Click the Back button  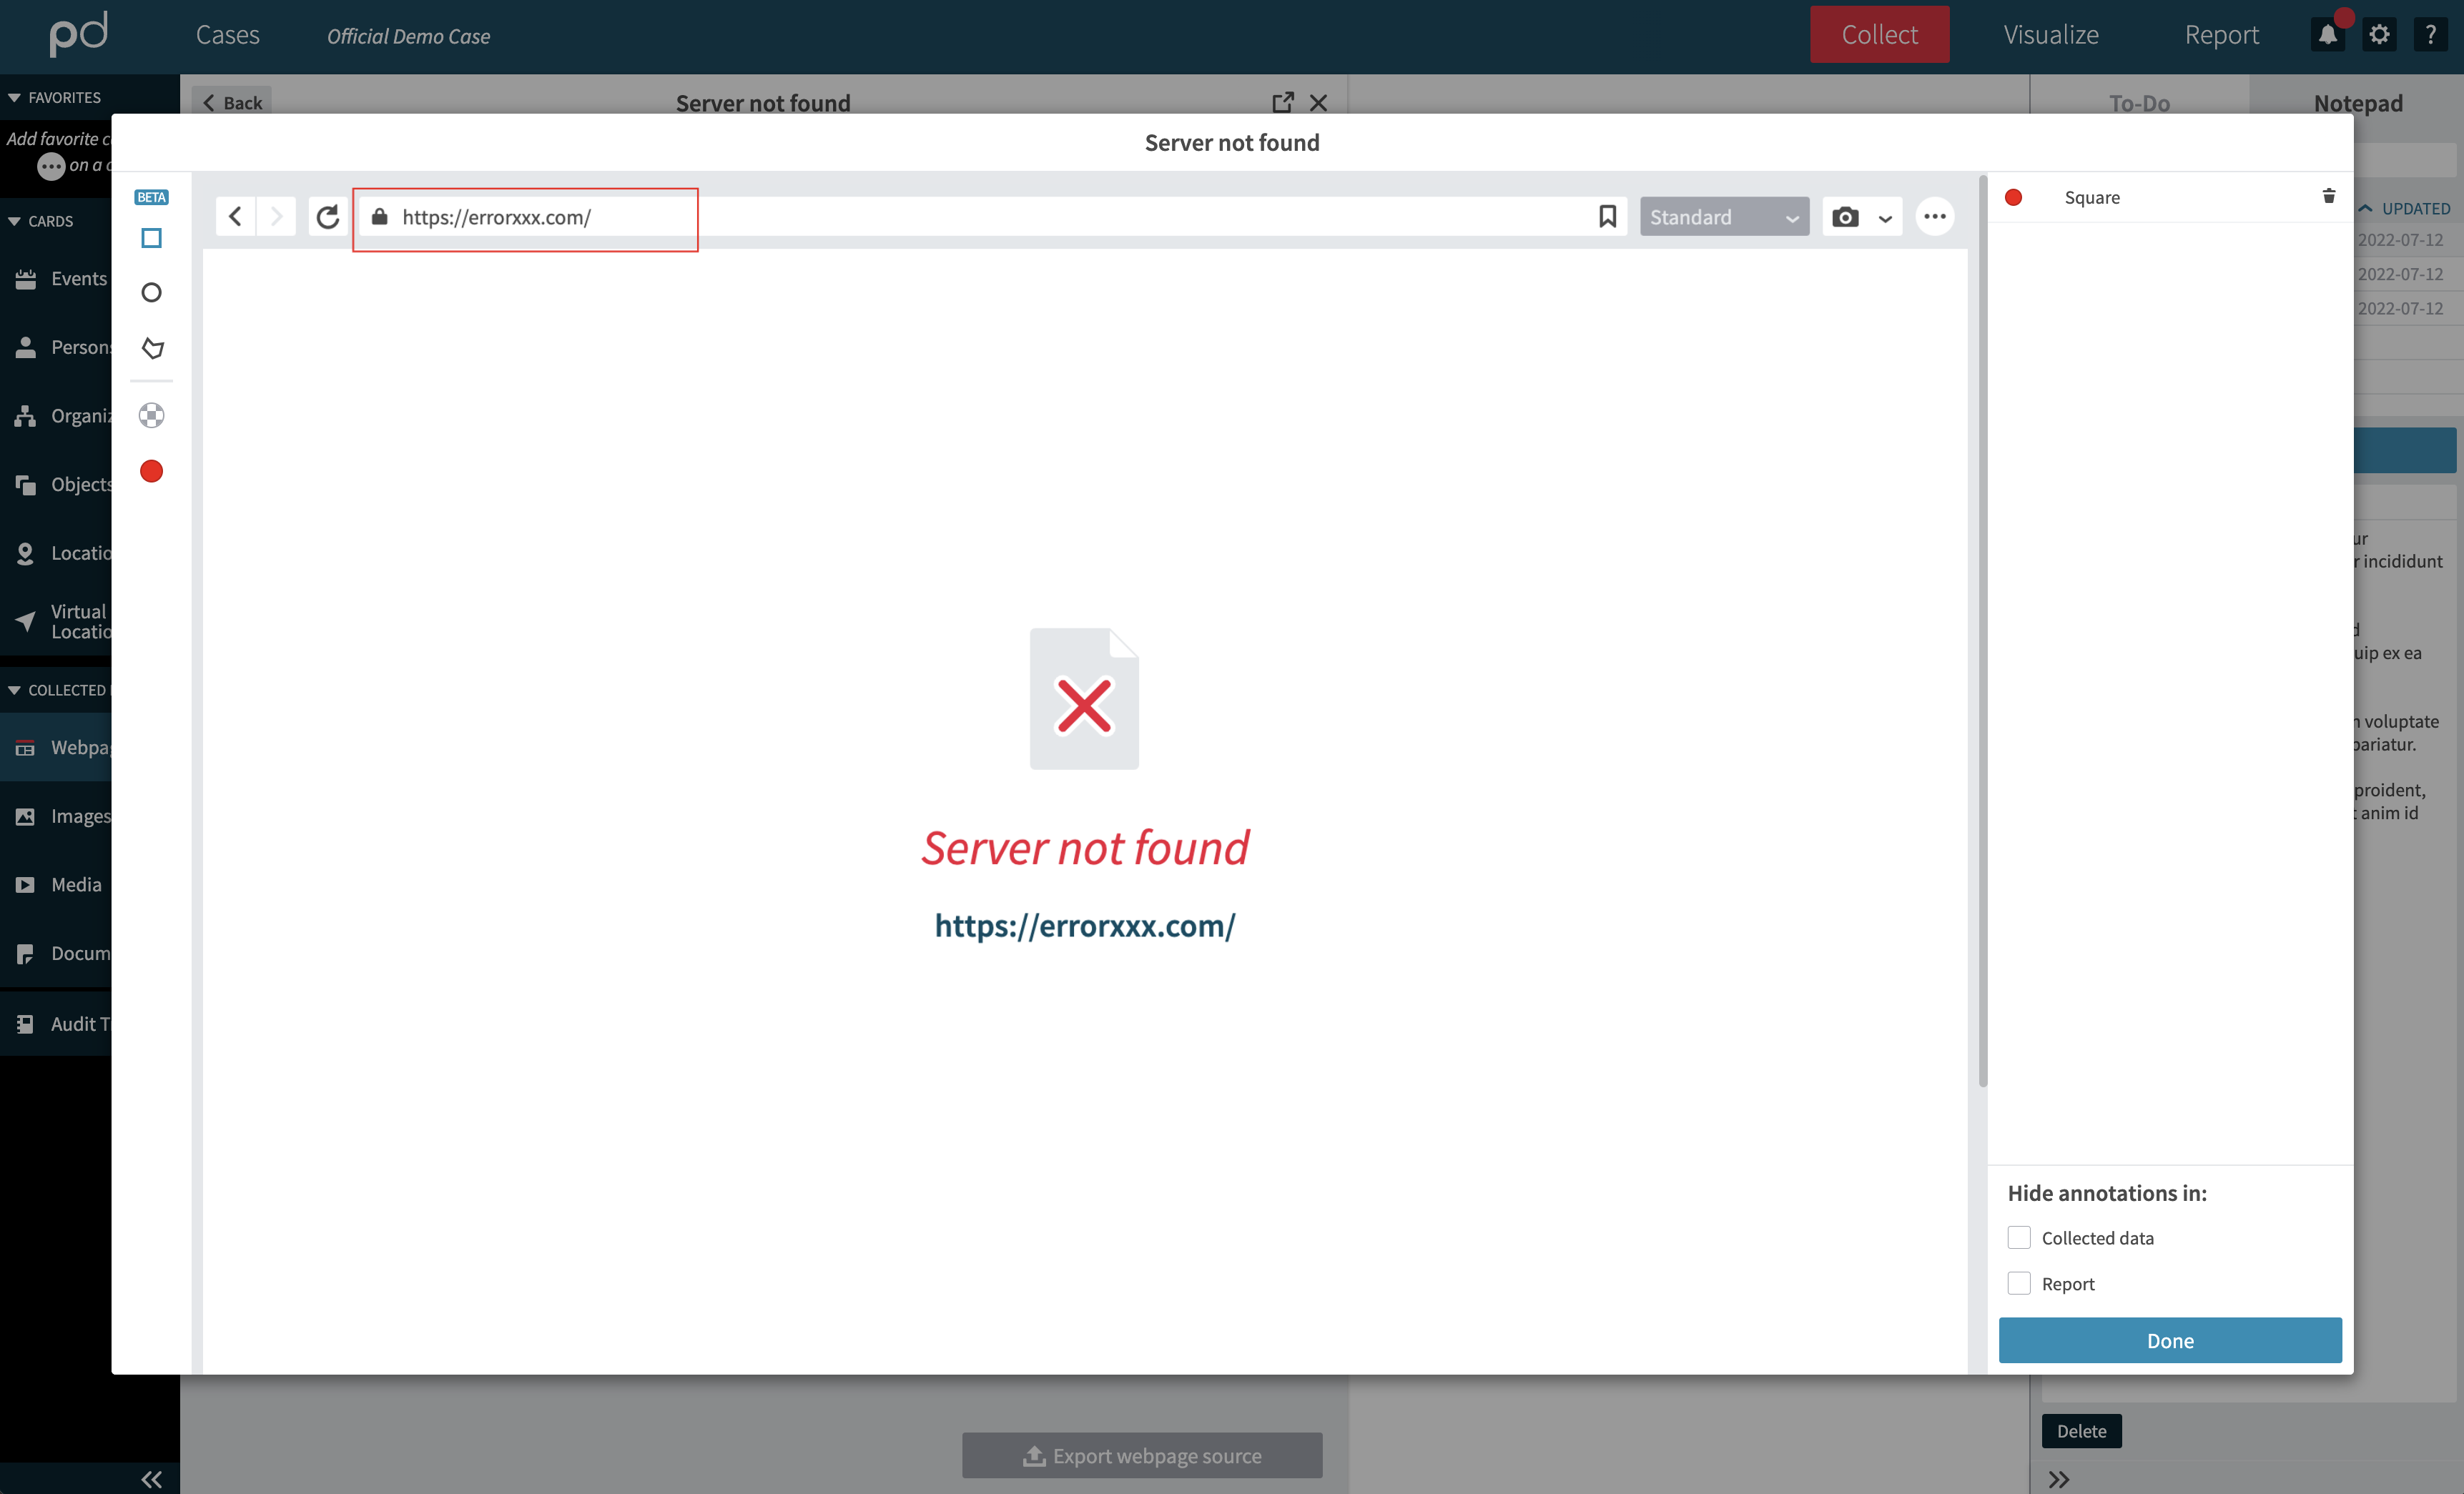click(232, 102)
